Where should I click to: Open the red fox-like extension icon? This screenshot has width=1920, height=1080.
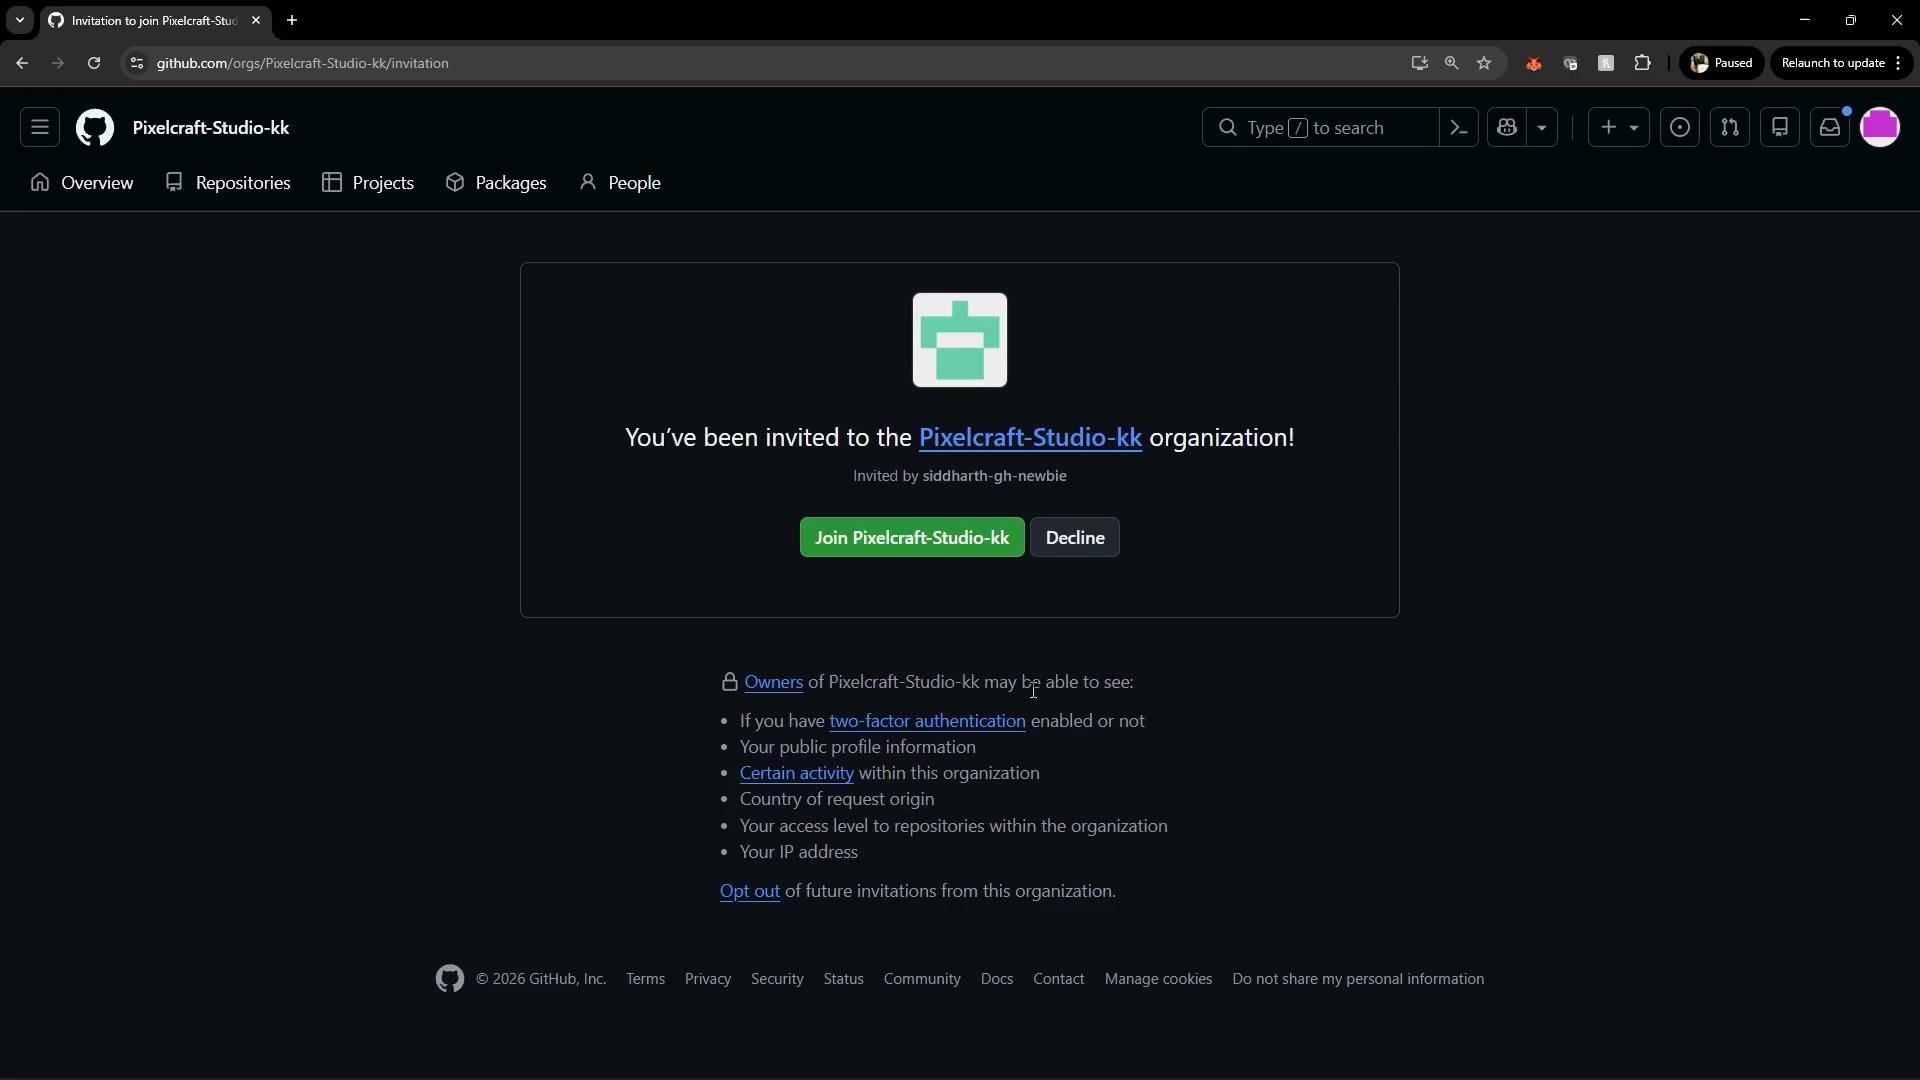coord(1534,63)
